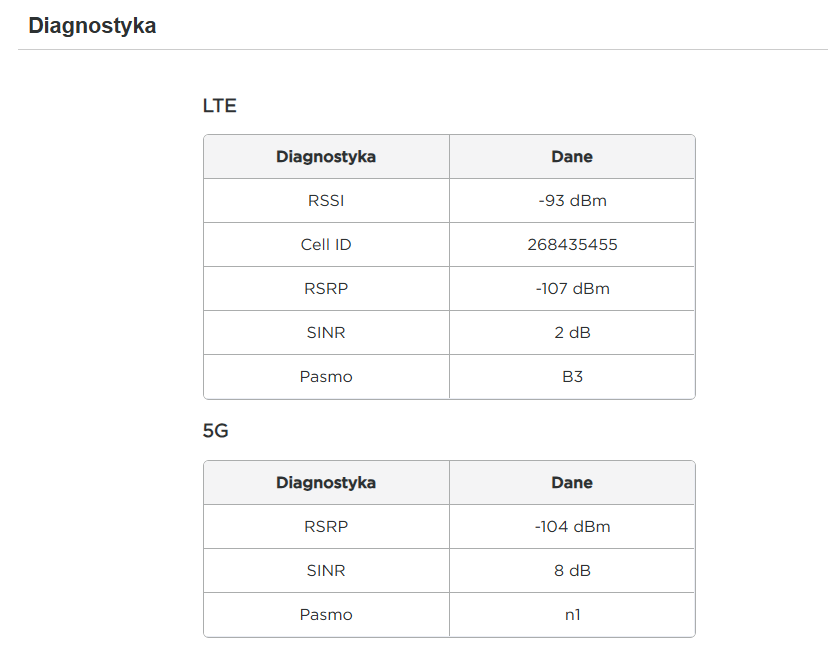The image size is (828, 665).
Task: Select the 5G band value n1
Action: click(572, 615)
